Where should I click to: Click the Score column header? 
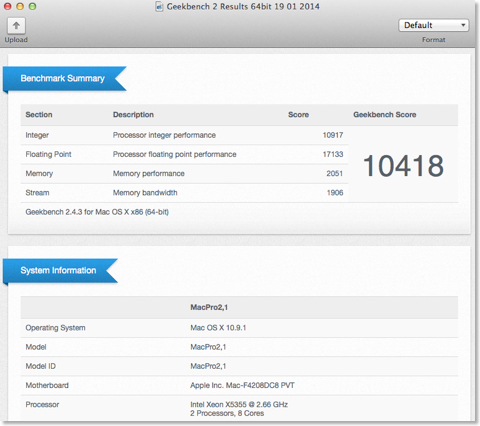[x=299, y=115]
